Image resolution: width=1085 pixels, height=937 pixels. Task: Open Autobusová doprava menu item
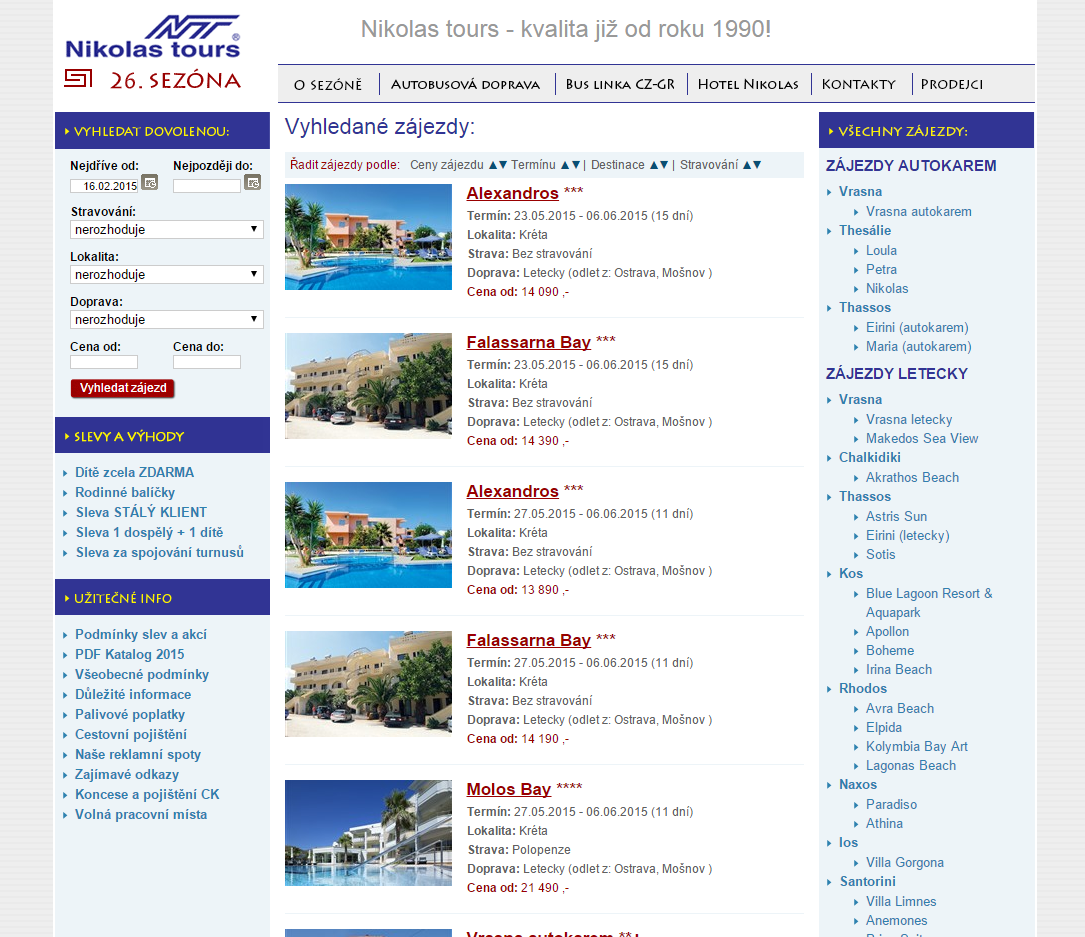pos(465,84)
